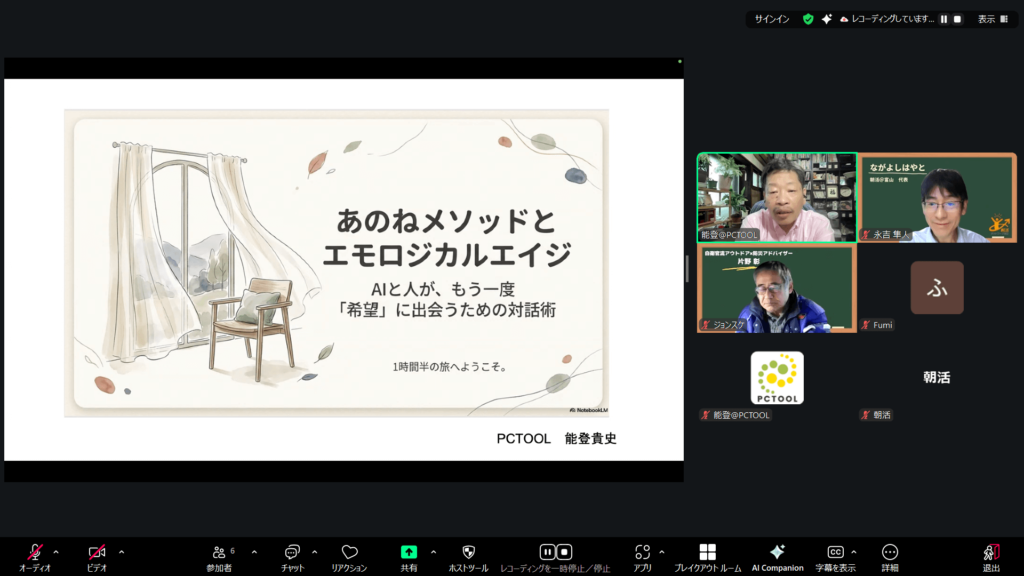The width and height of the screenshot is (1024, 576).
Task: Click the green 共有 share screen icon
Action: 408,552
